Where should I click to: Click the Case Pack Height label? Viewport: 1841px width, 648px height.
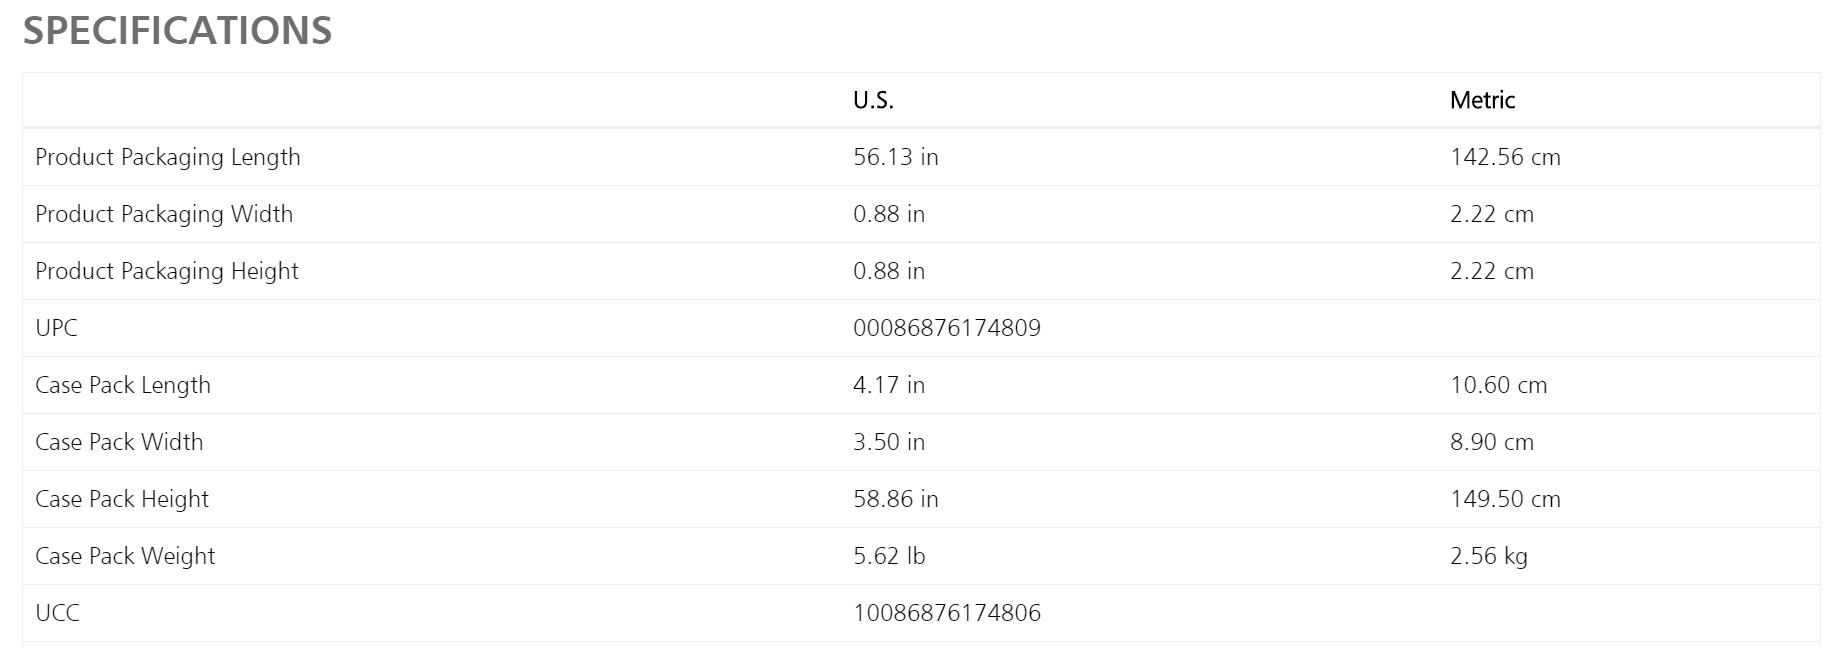click(122, 499)
